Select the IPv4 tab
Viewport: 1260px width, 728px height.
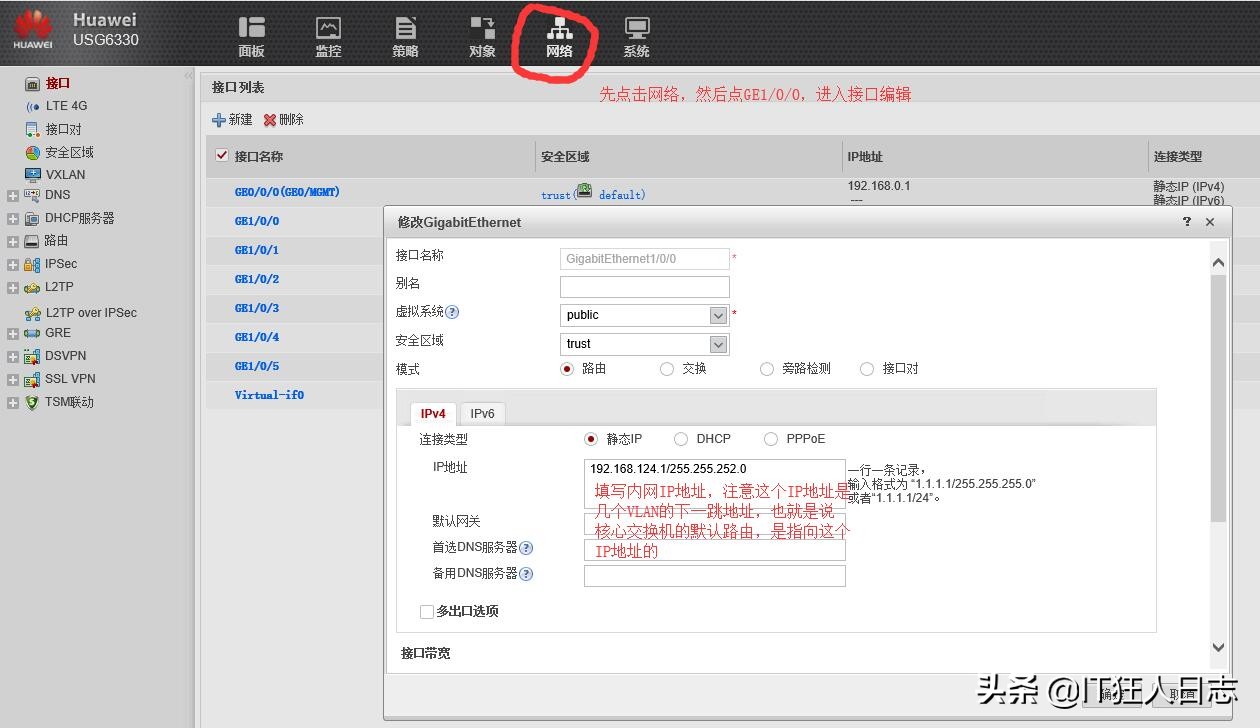tap(432, 413)
